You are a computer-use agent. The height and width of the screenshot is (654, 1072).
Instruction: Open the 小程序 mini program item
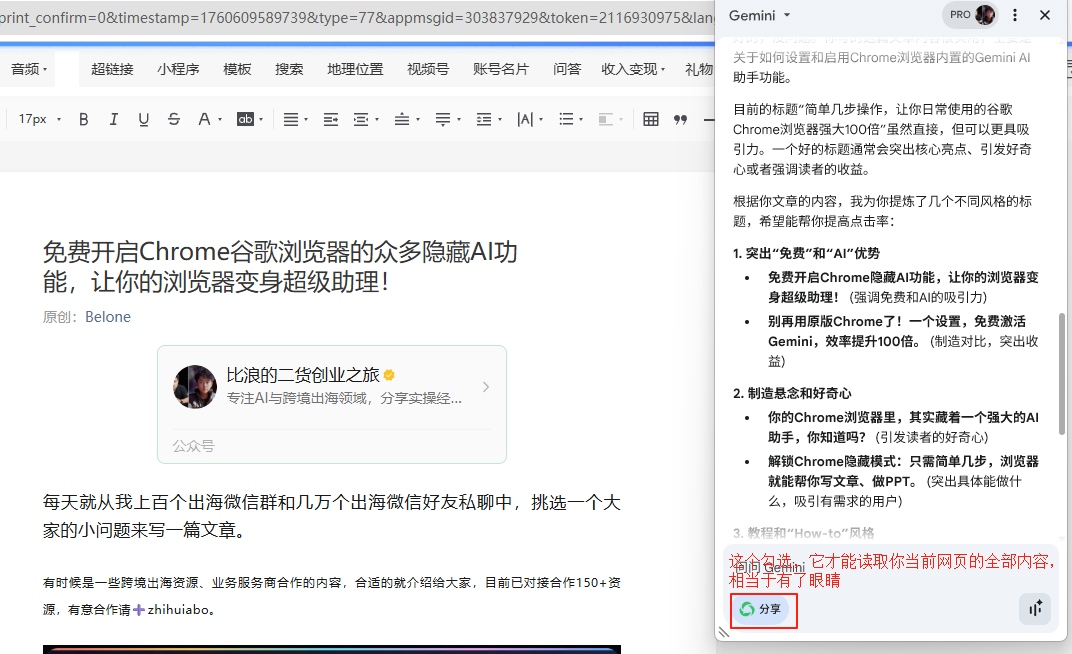pyautogui.click(x=178, y=69)
